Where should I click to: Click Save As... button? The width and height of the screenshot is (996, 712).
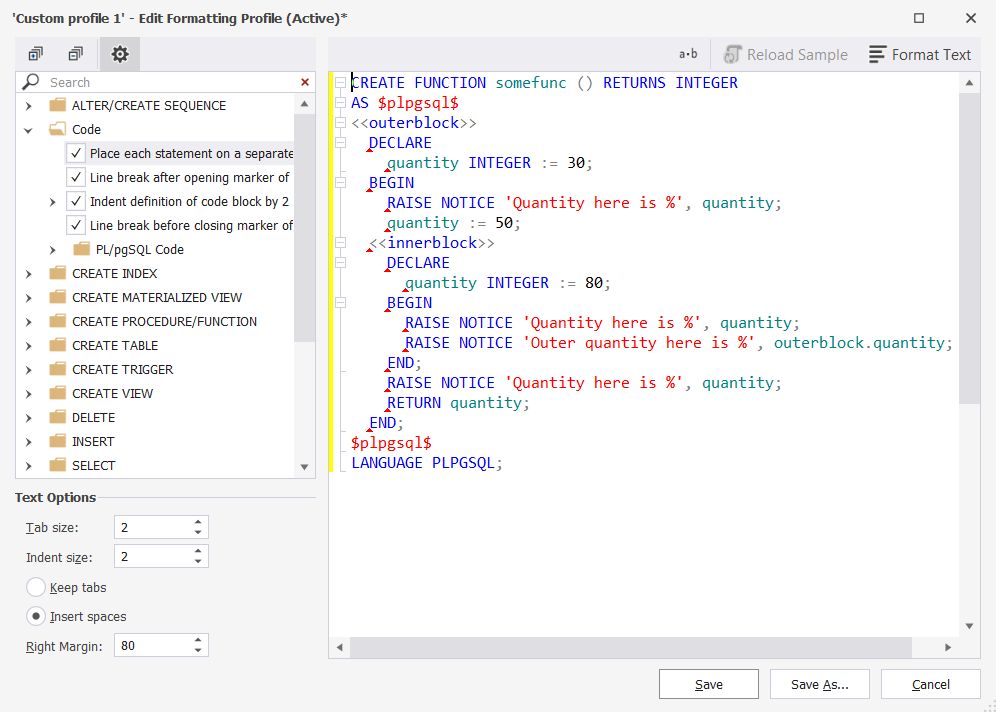pyautogui.click(x=819, y=684)
